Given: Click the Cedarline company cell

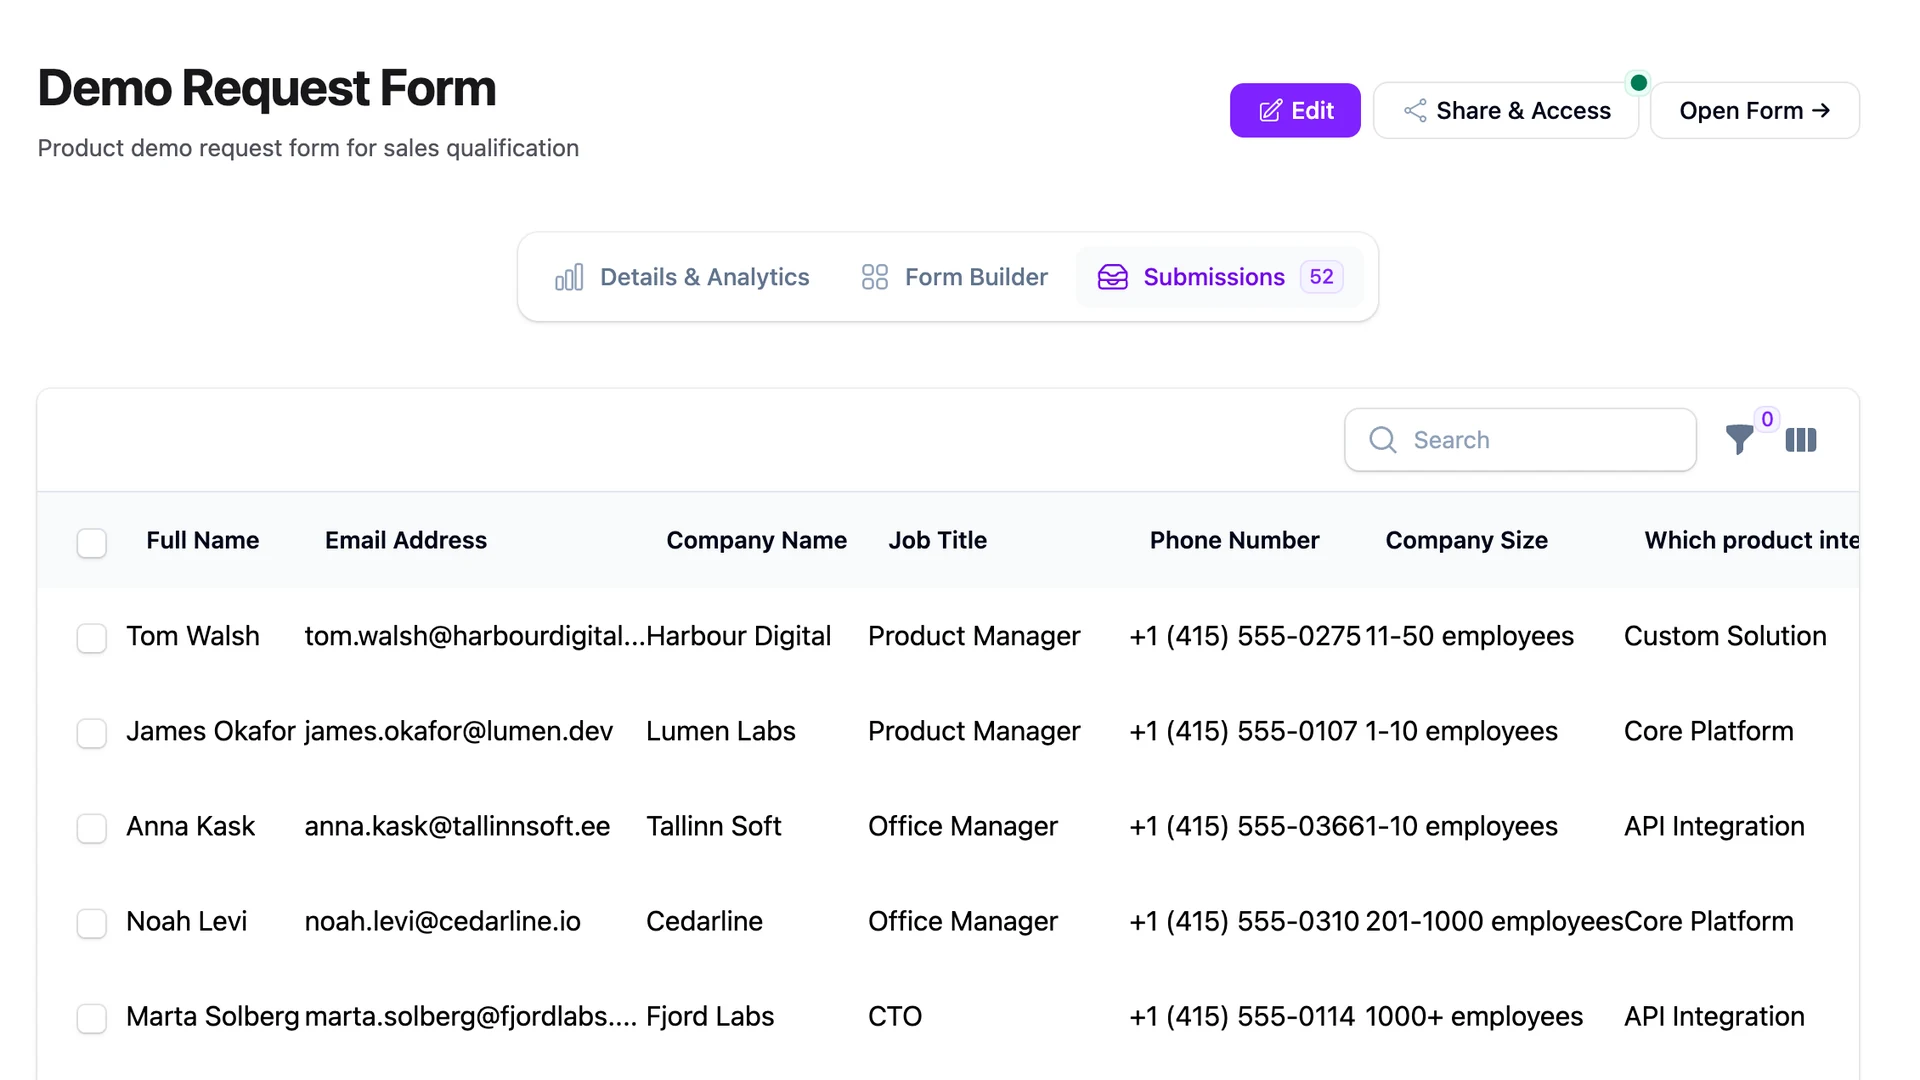Looking at the screenshot, I should (705, 921).
